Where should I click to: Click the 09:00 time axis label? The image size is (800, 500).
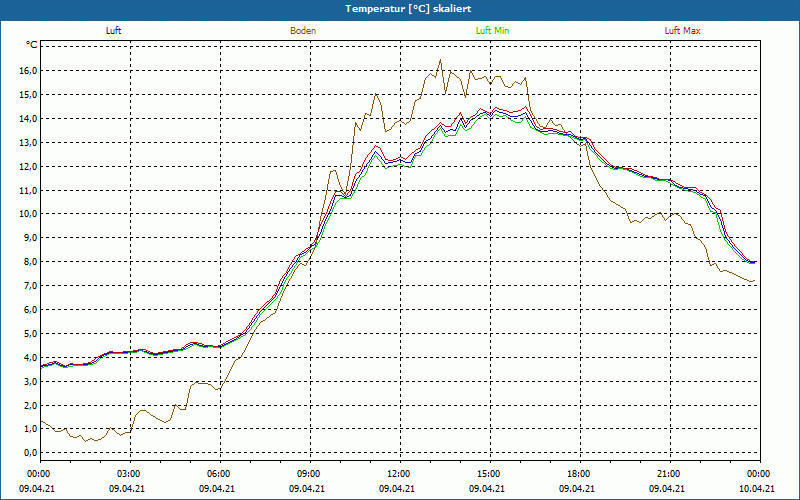pyautogui.click(x=307, y=474)
